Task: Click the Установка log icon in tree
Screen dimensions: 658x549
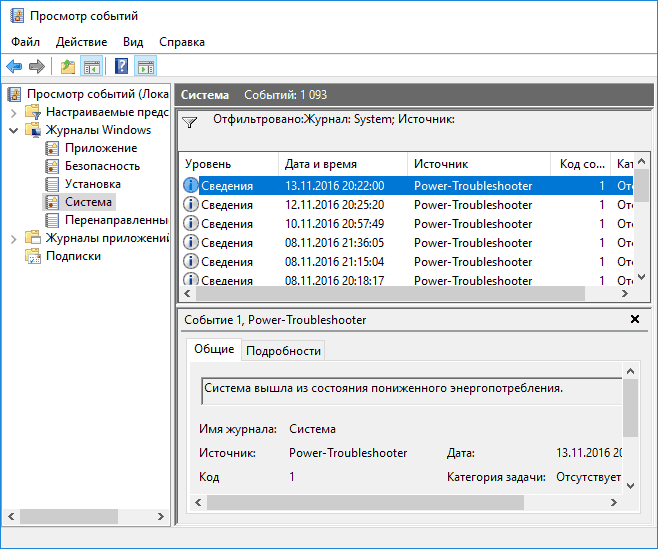Action: click(x=52, y=184)
